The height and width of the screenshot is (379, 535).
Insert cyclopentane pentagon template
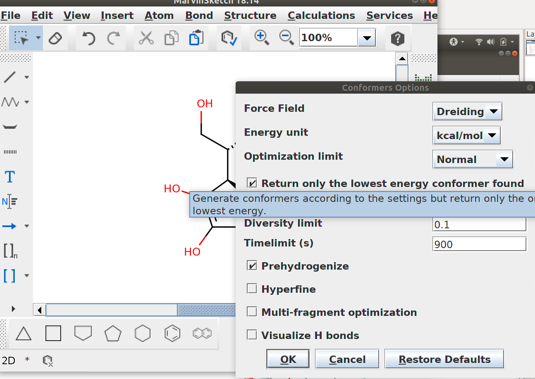[x=113, y=333]
